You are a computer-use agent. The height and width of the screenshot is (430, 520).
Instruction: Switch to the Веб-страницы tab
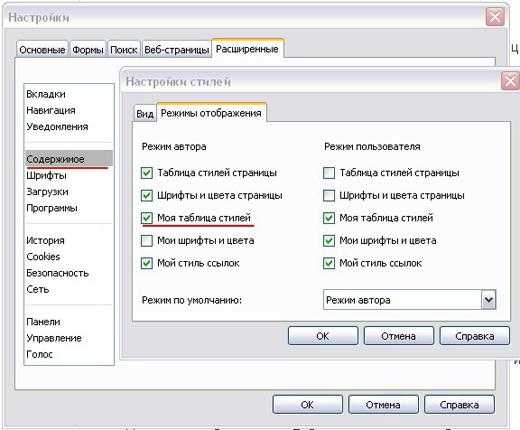click(177, 50)
